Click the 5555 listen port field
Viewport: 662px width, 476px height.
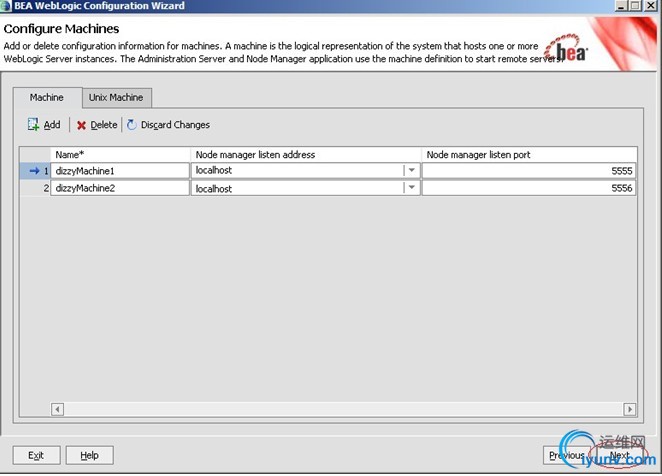pos(529,171)
